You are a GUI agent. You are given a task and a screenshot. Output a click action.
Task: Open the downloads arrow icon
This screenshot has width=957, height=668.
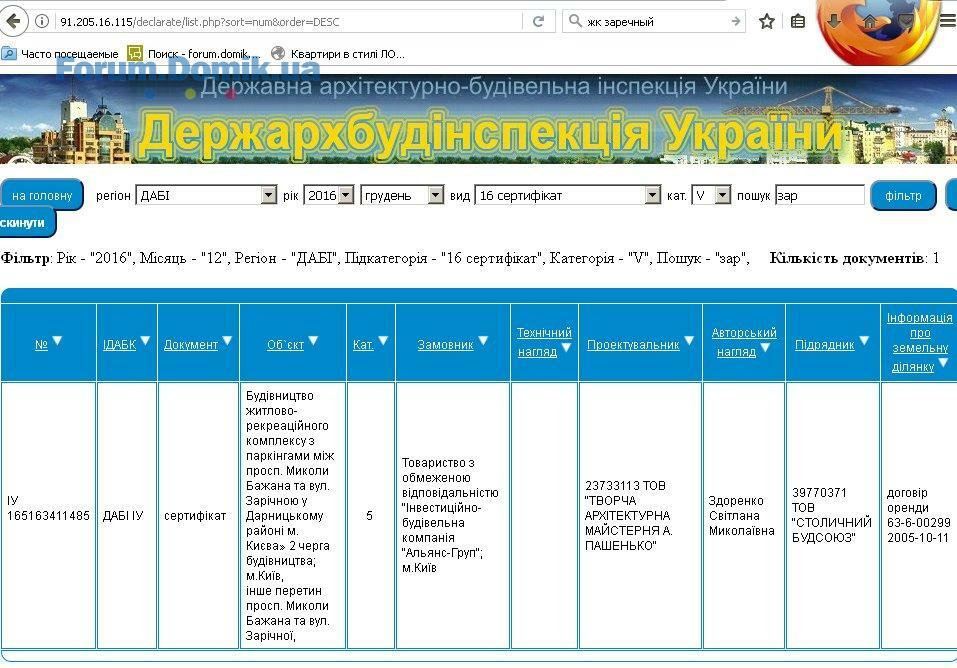833,22
